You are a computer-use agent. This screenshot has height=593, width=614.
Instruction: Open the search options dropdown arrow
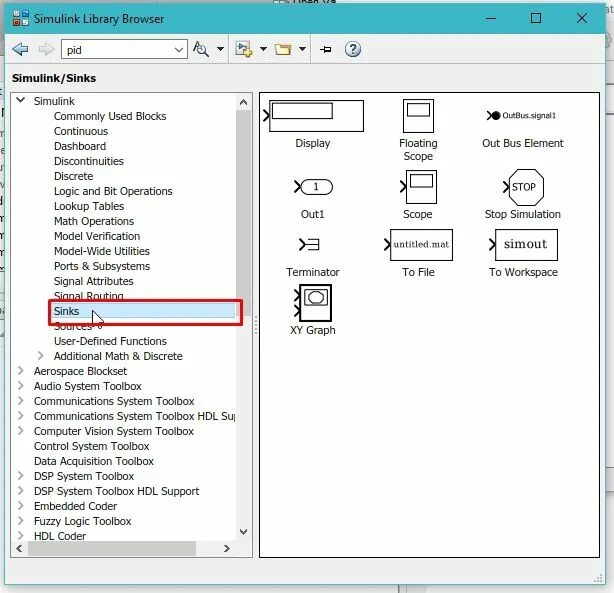tap(220, 49)
